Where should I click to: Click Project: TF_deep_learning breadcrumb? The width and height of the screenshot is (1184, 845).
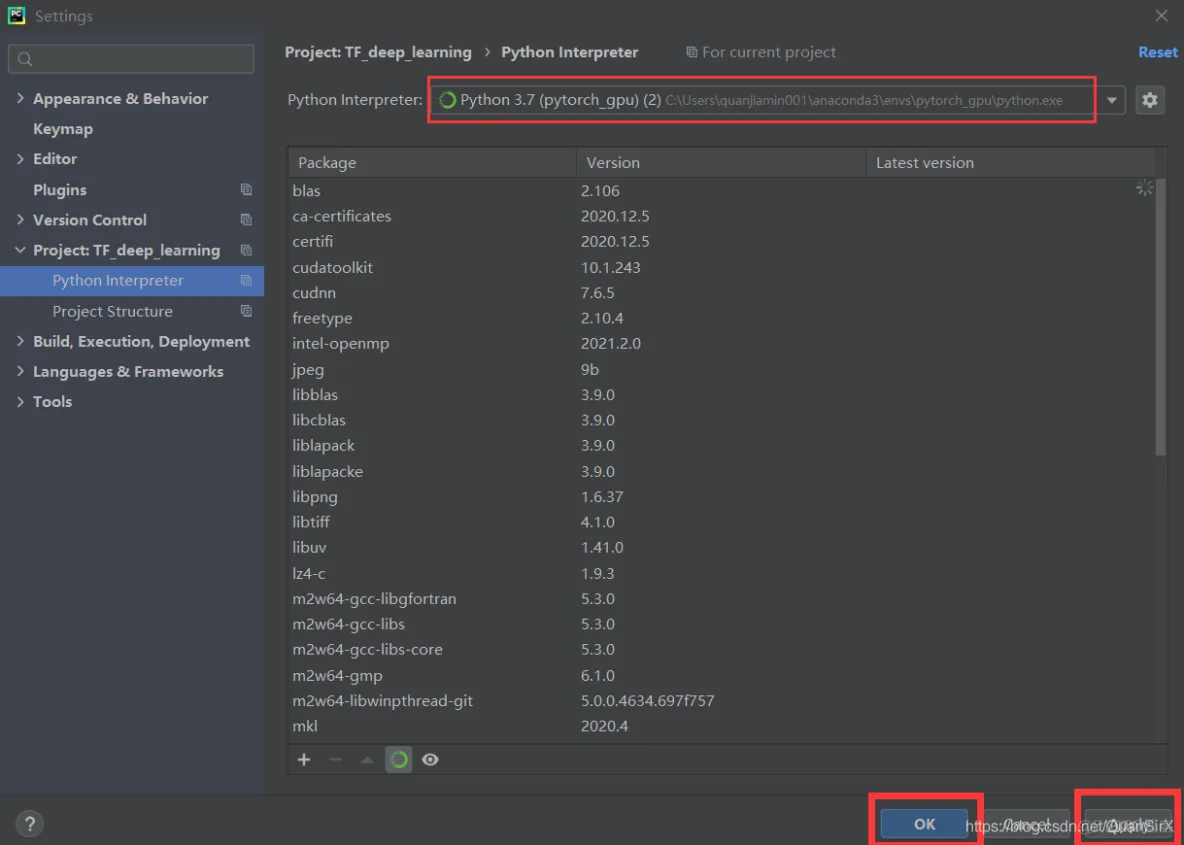pos(378,52)
